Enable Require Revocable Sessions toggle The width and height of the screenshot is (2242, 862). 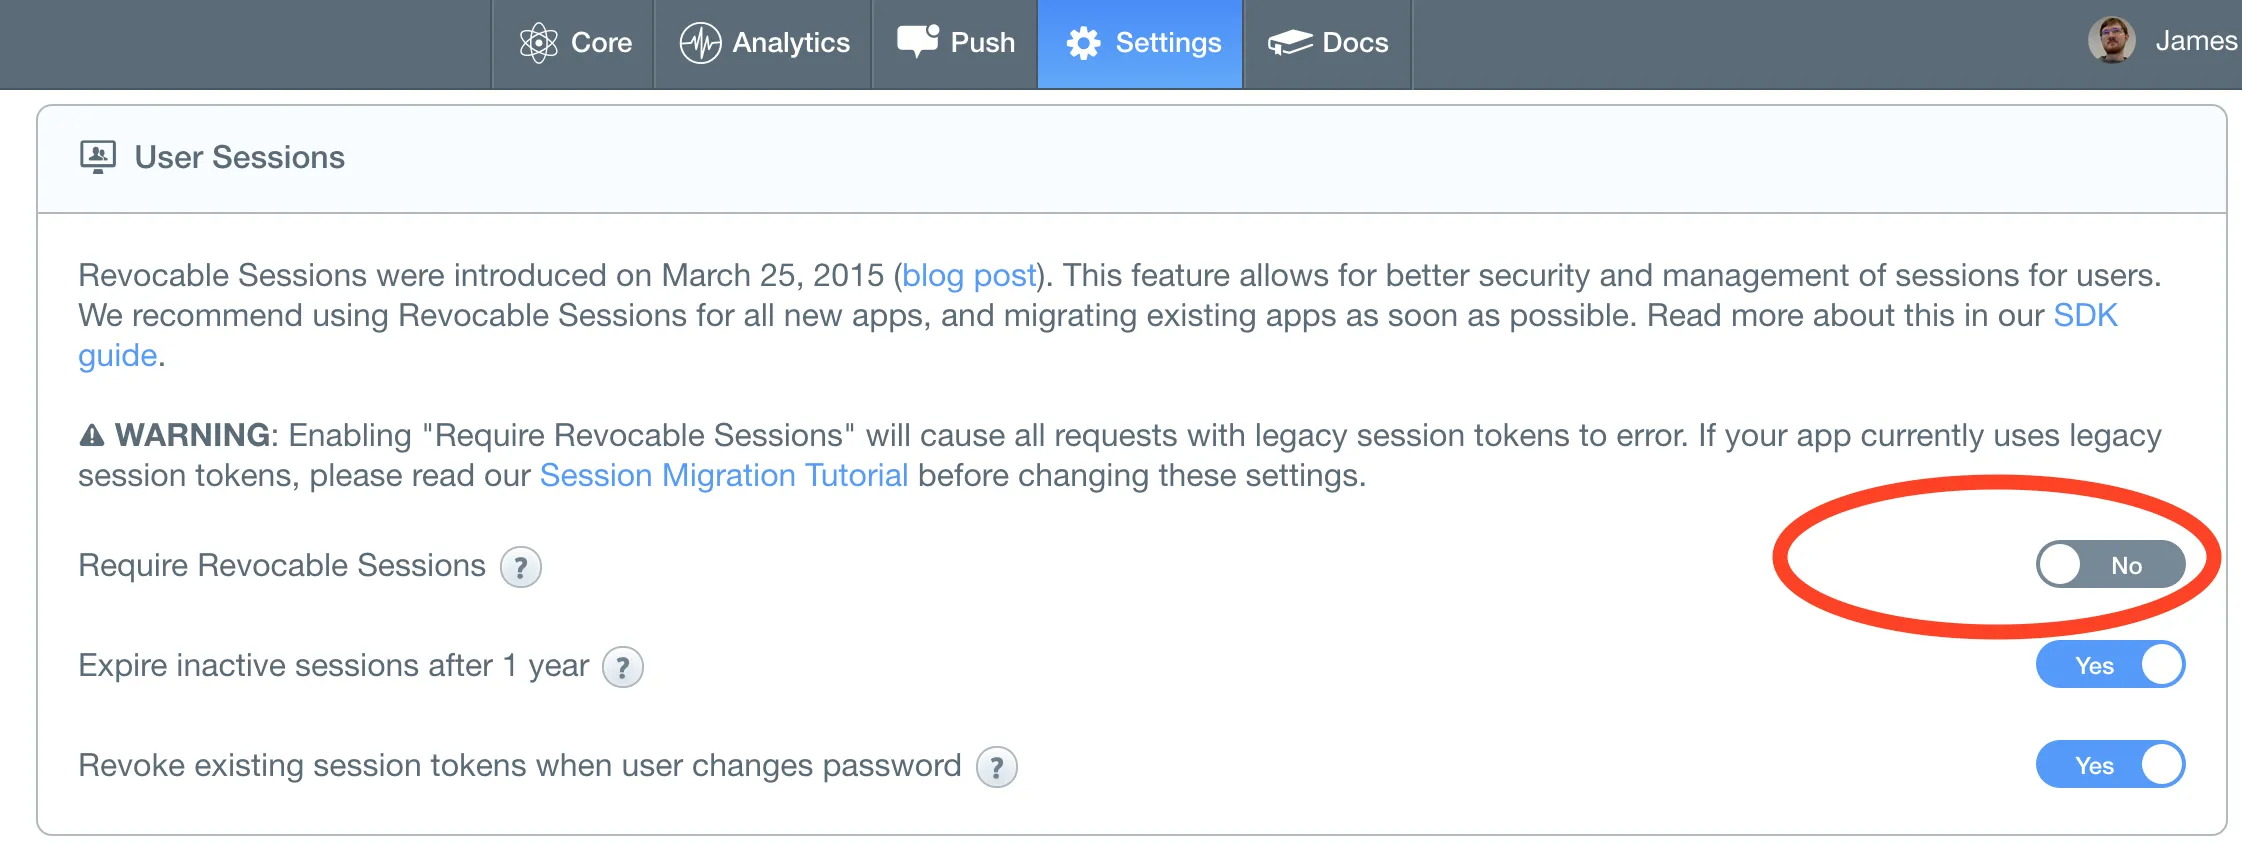click(x=2110, y=565)
